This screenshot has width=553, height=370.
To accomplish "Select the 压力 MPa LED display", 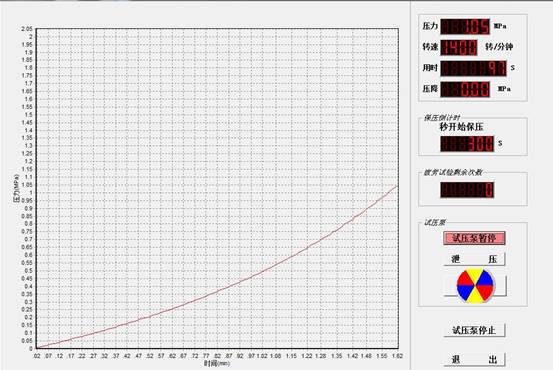I will coord(465,26).
